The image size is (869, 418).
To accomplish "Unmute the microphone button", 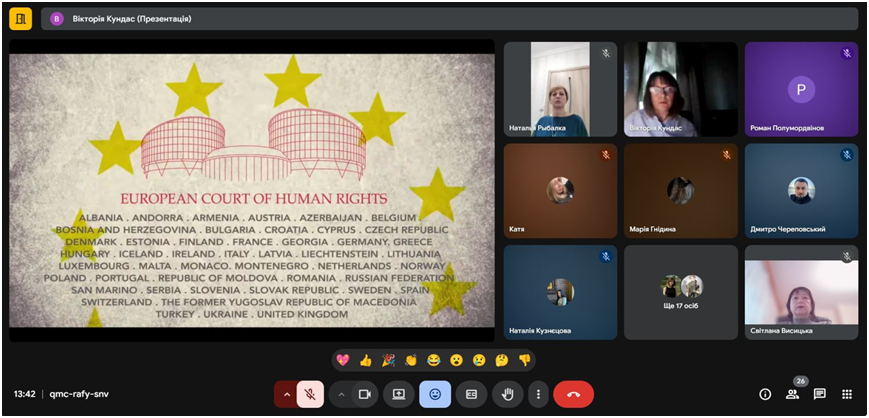I will pyautogui.click(x=311, y=394).
